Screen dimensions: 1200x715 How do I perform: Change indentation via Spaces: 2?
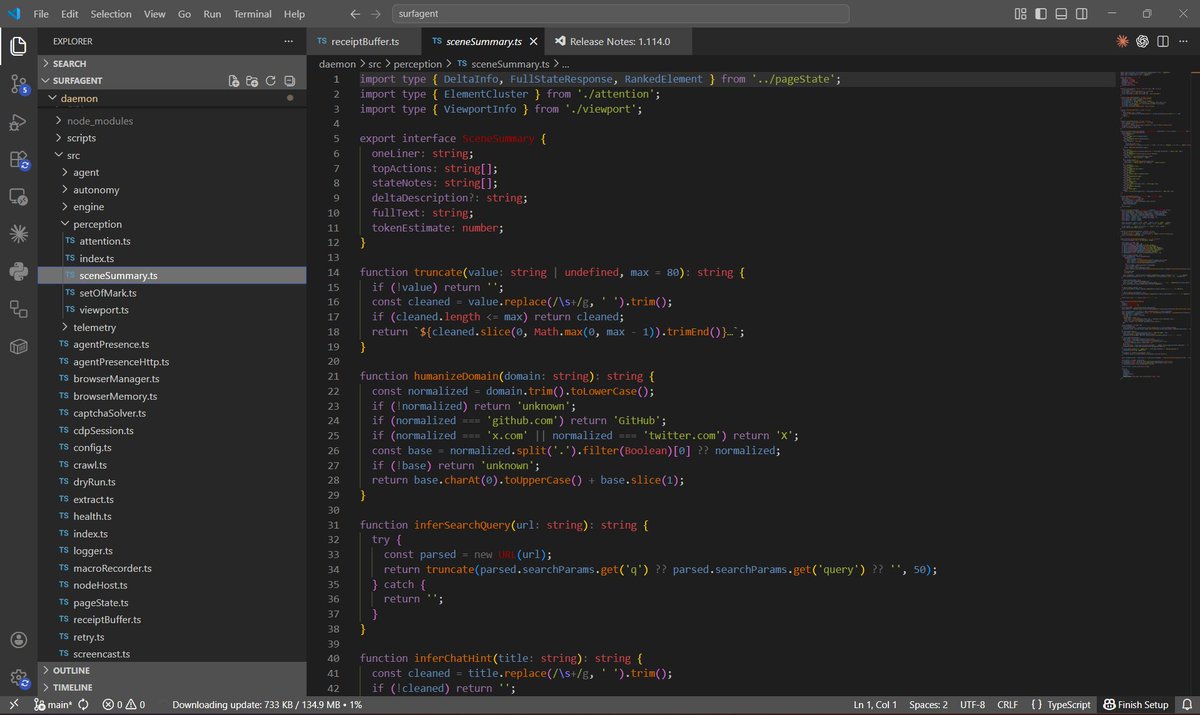click(930, 704)
